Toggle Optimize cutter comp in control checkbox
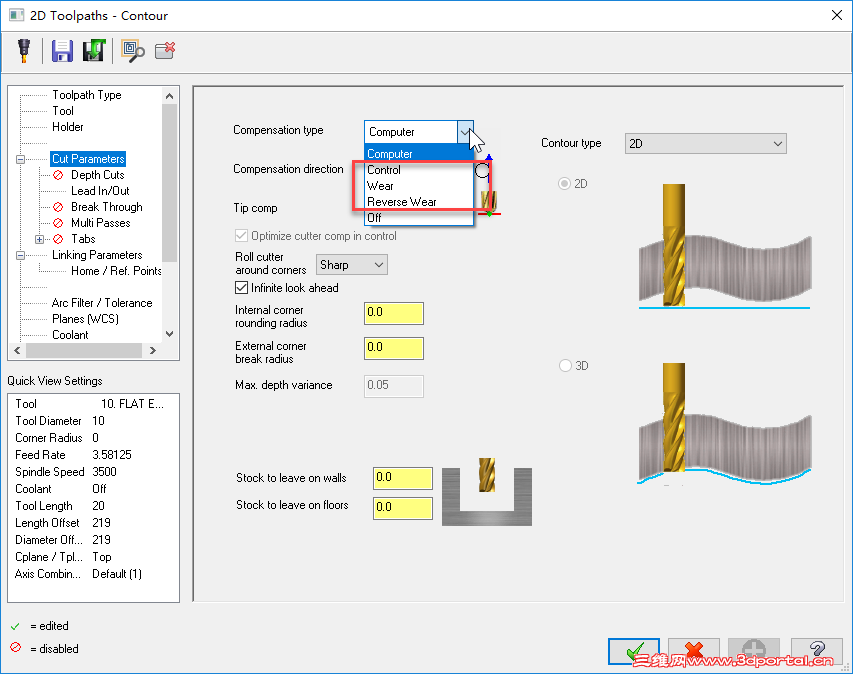 (x=241, y=236)
